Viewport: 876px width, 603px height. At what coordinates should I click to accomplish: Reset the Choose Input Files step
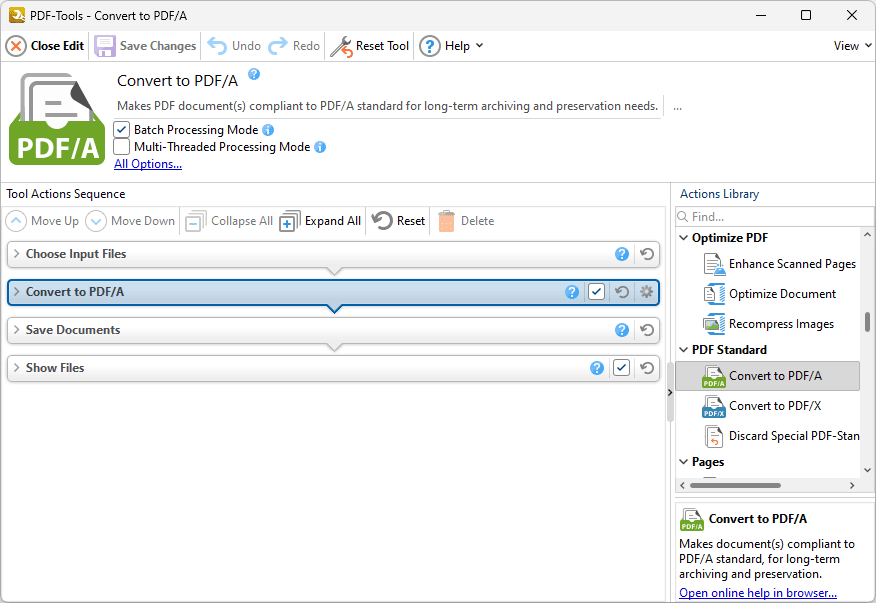647,254
